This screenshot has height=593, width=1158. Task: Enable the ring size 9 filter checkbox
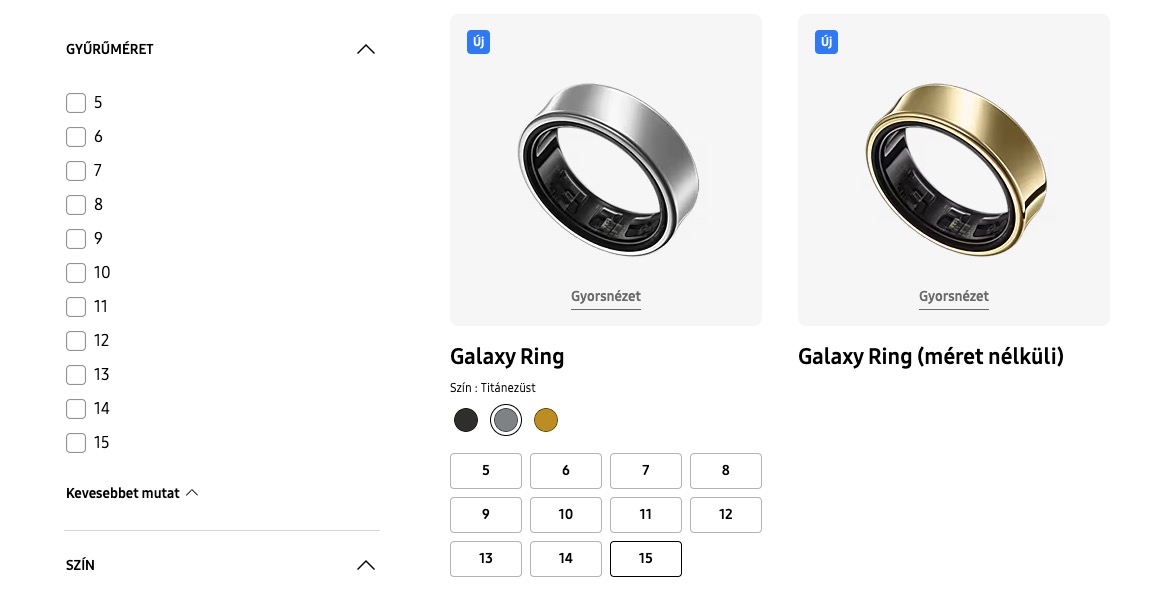[76, 239]
